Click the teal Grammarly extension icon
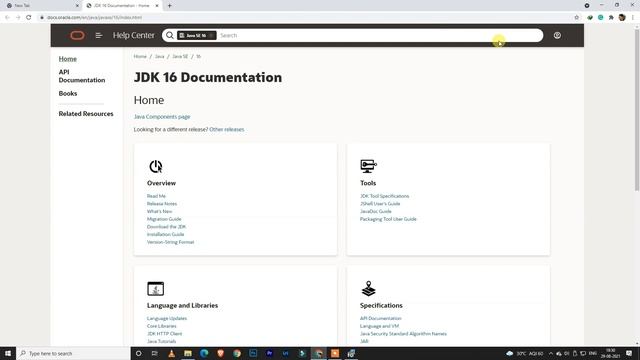 (x=600, y=18)
